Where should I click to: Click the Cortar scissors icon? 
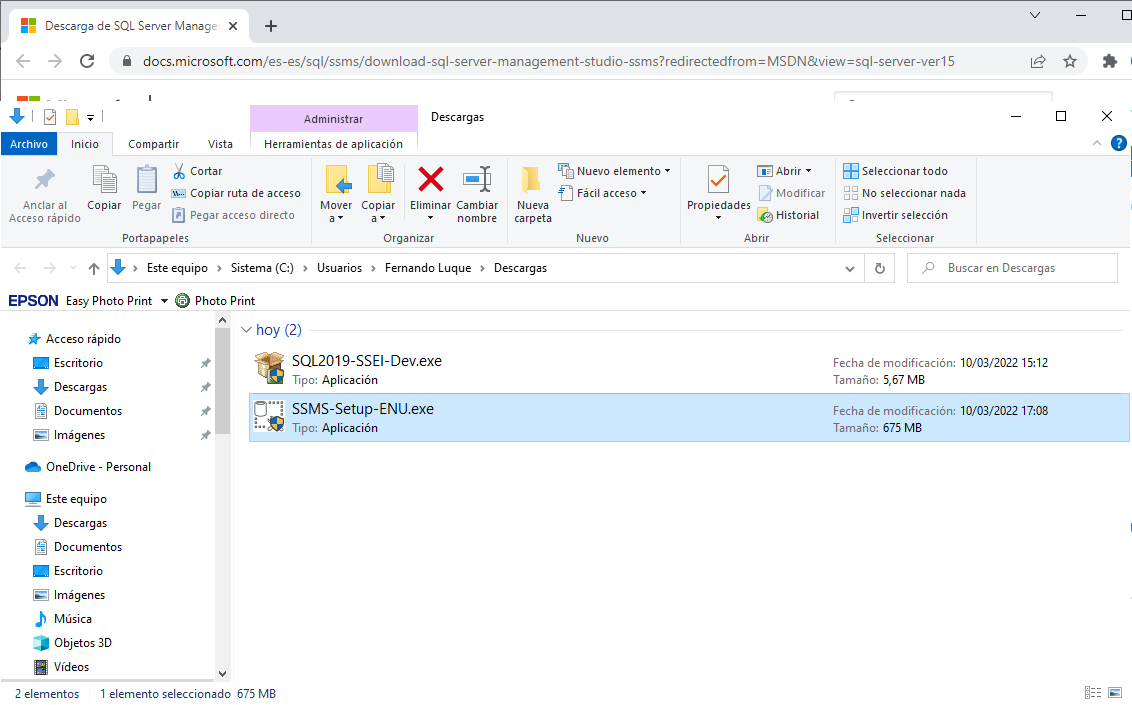coord(179,171)
